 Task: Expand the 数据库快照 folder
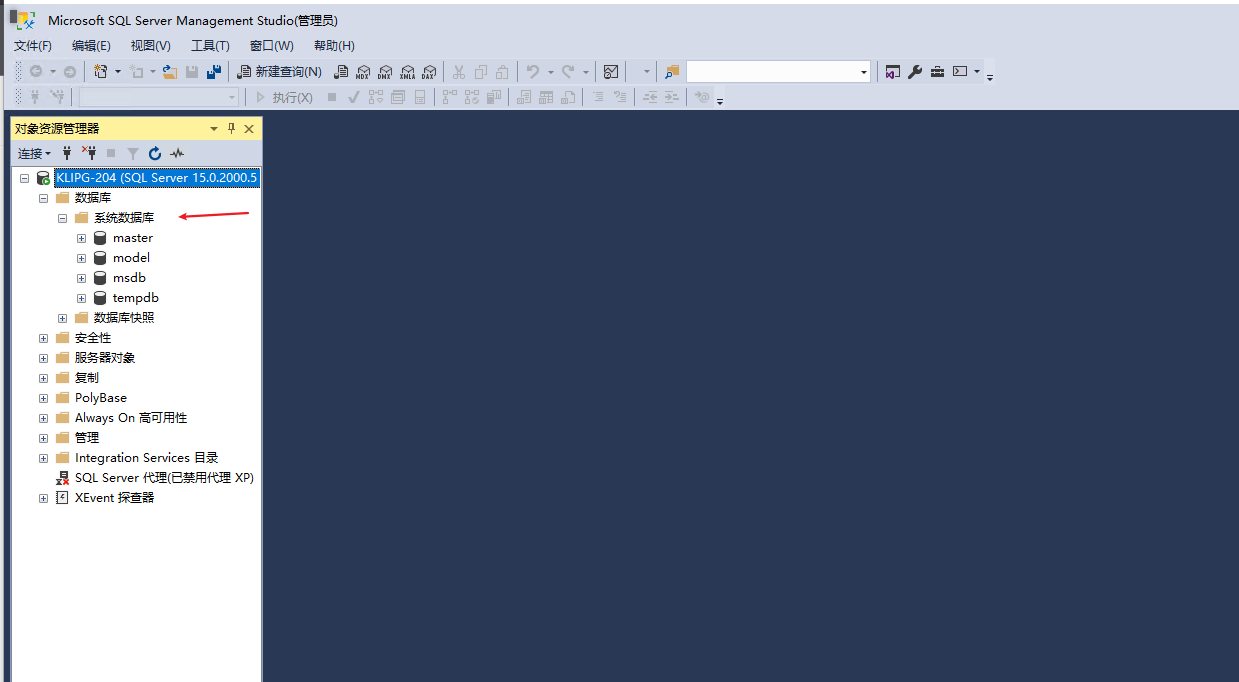pyautogui.click(x=62, y=318)
